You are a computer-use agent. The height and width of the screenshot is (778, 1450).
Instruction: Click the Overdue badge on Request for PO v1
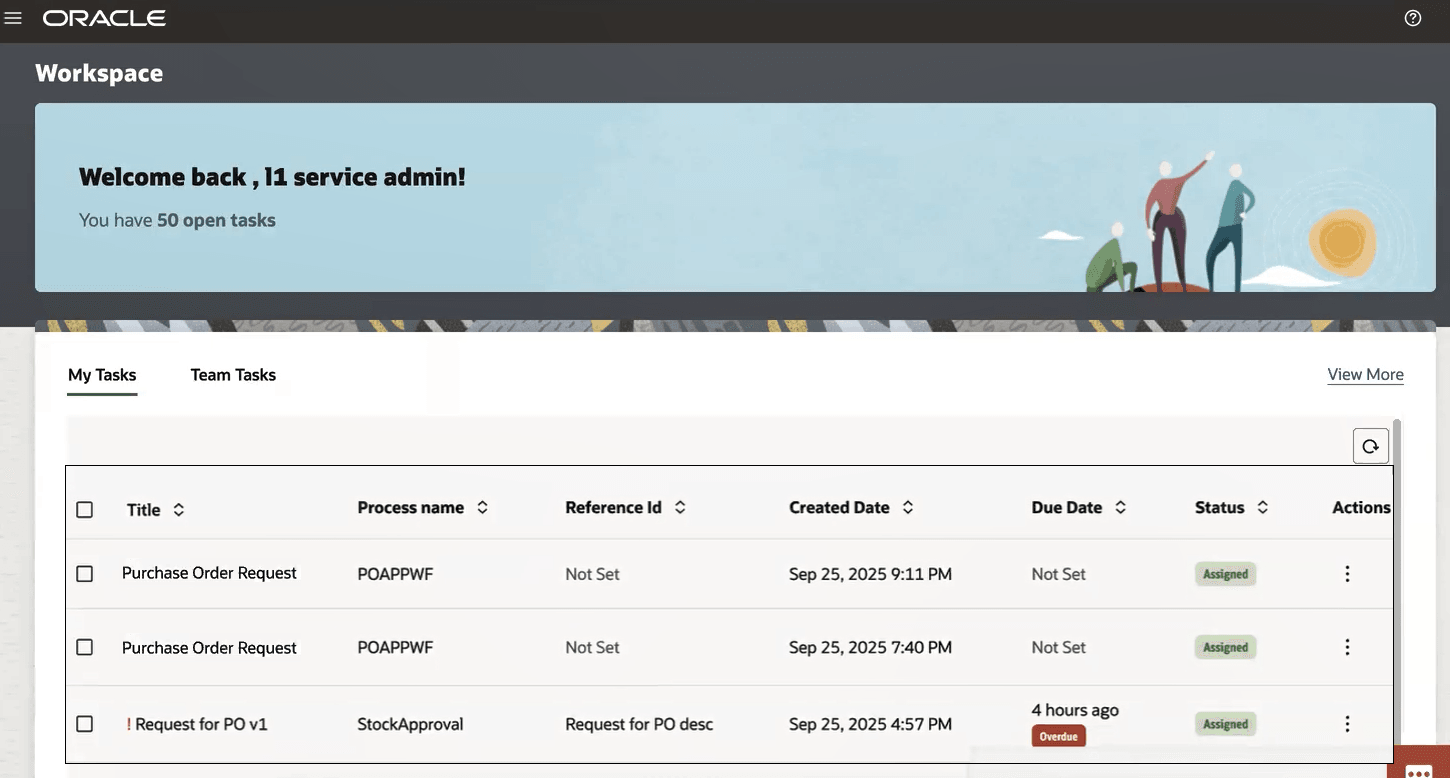1058,733
